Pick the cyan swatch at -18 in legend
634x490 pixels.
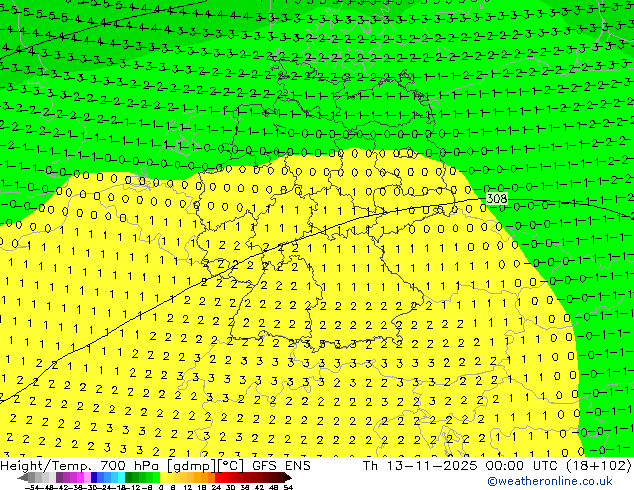tap(122, 477)
